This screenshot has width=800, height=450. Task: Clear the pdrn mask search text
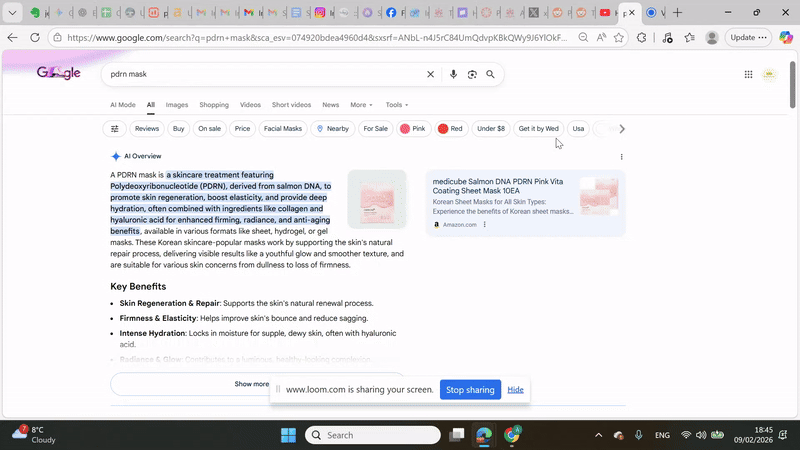431,74
